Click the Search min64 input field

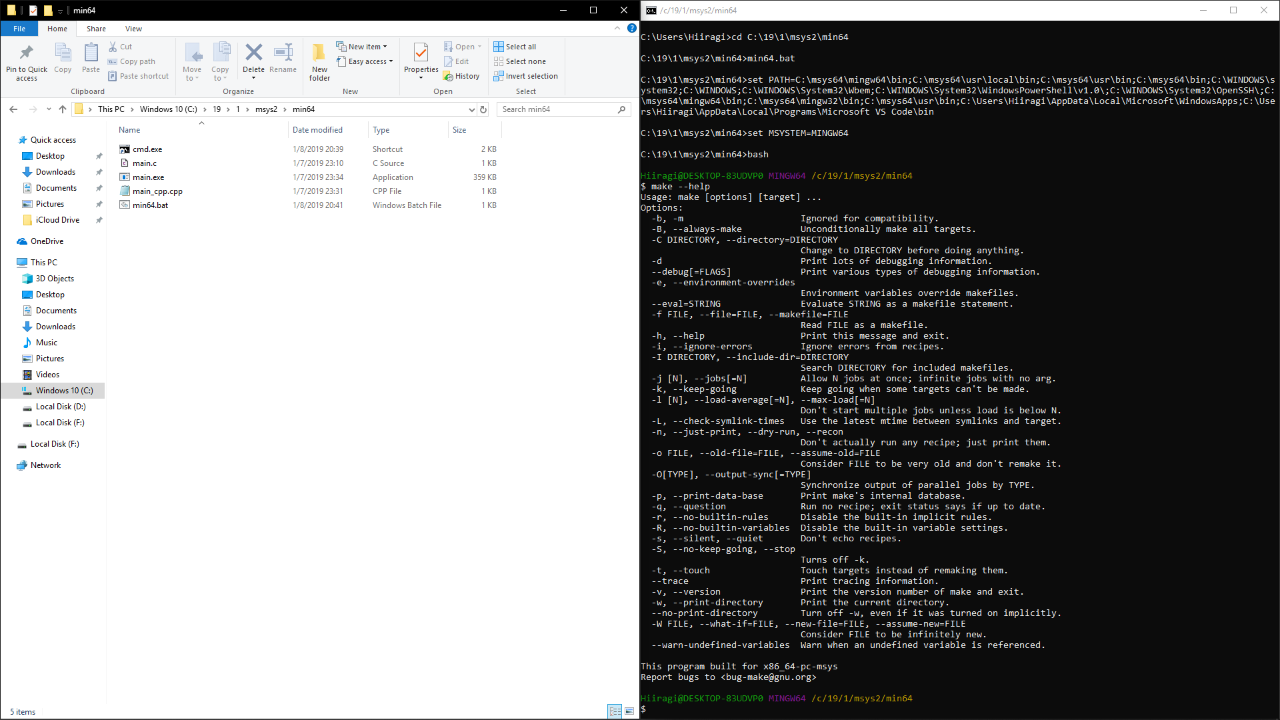[x=560, y=109]
